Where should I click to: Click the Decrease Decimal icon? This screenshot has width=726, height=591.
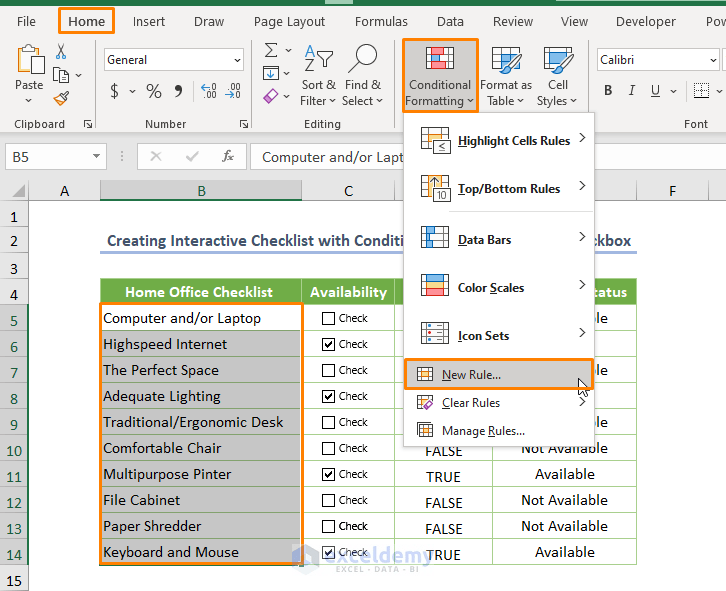pos(232,91)
